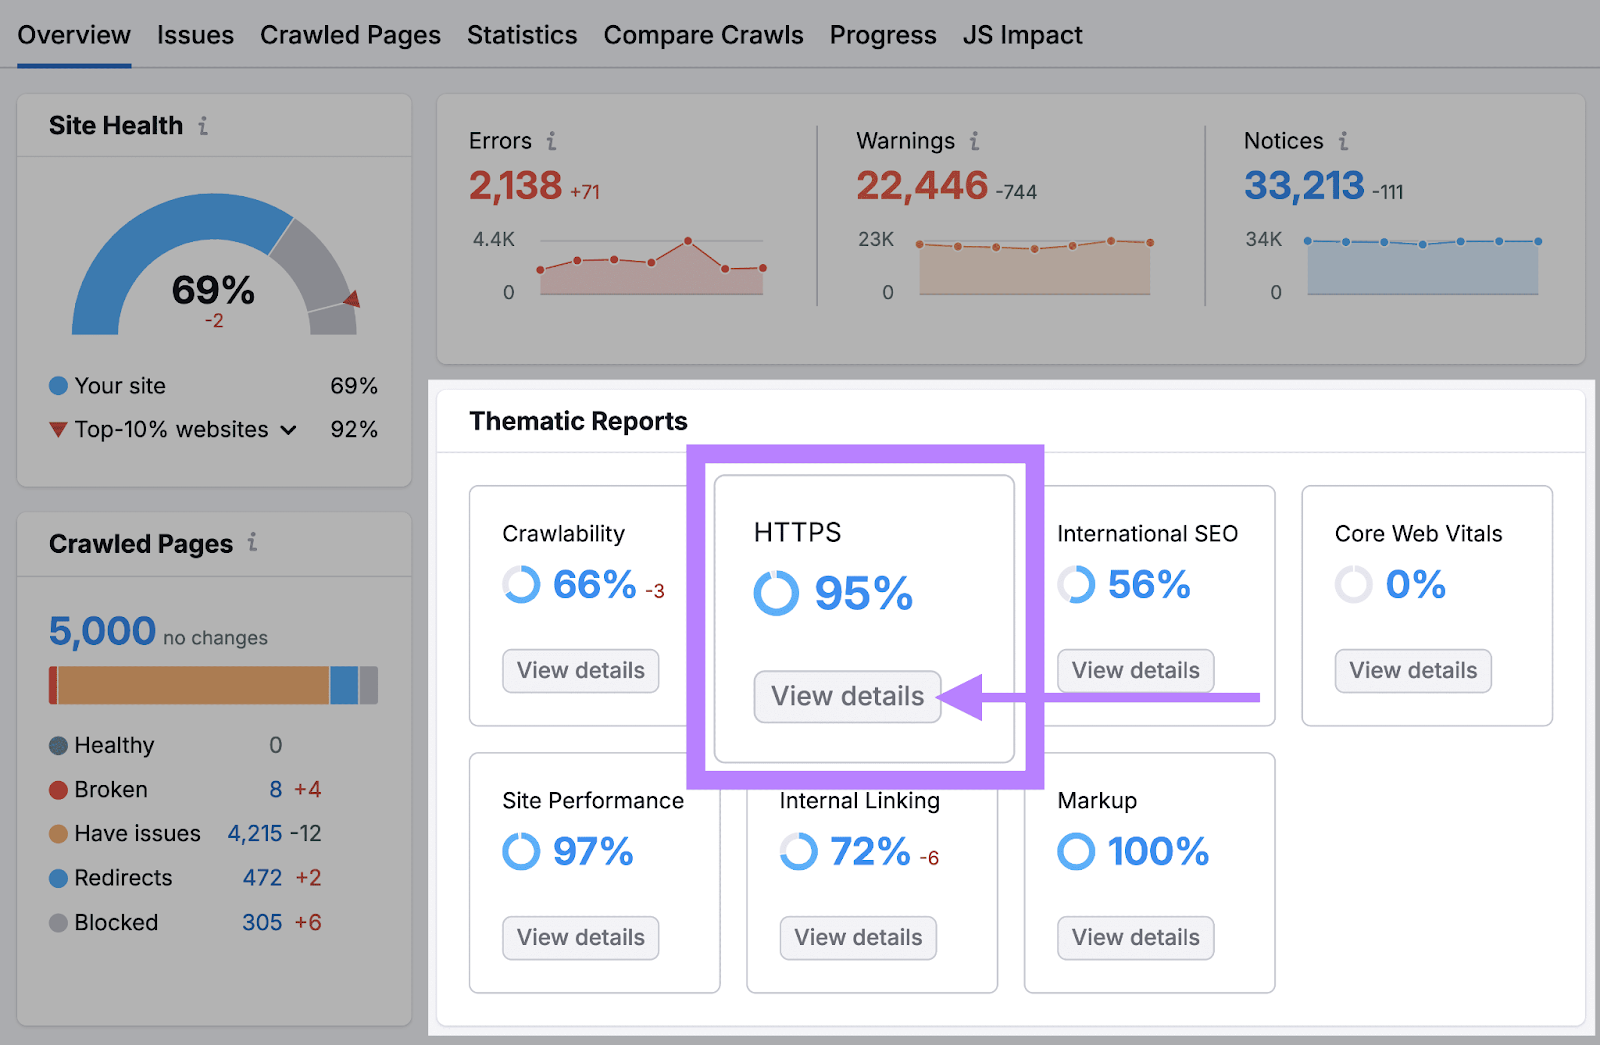Click the Have issues orange dot

(58, 834)
